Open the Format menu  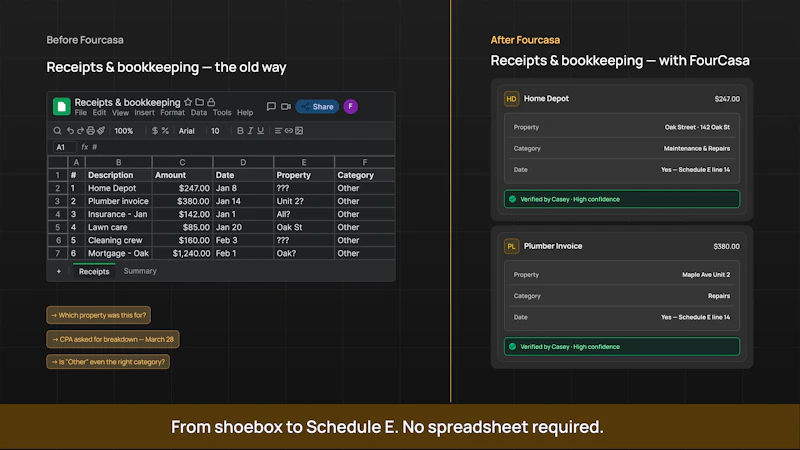[x=172, y=113]
